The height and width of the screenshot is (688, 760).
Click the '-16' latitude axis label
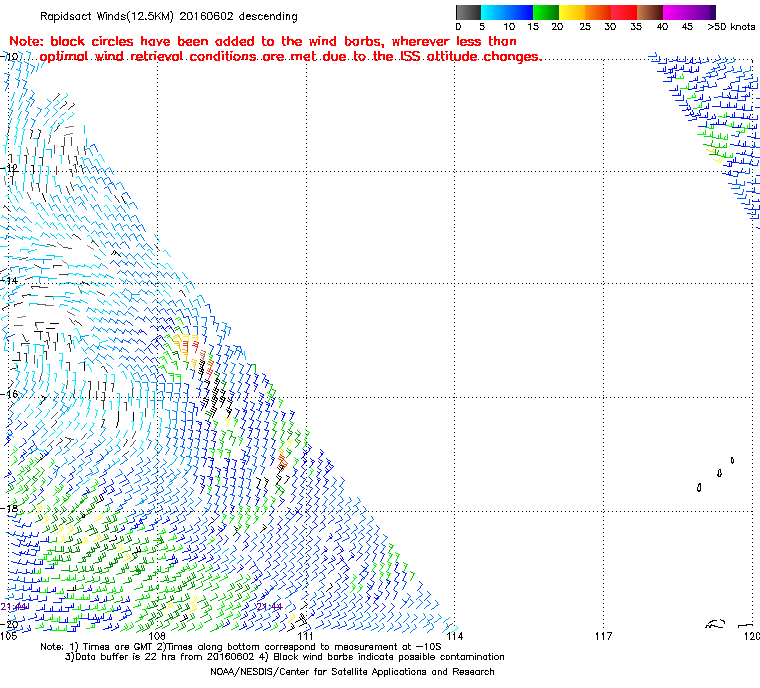[x=9, y=394]
